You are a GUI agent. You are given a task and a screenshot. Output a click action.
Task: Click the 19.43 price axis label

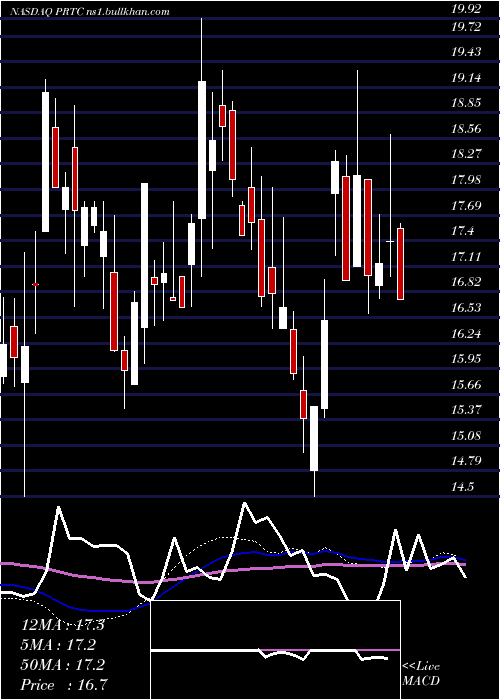[x=467, y=53]
